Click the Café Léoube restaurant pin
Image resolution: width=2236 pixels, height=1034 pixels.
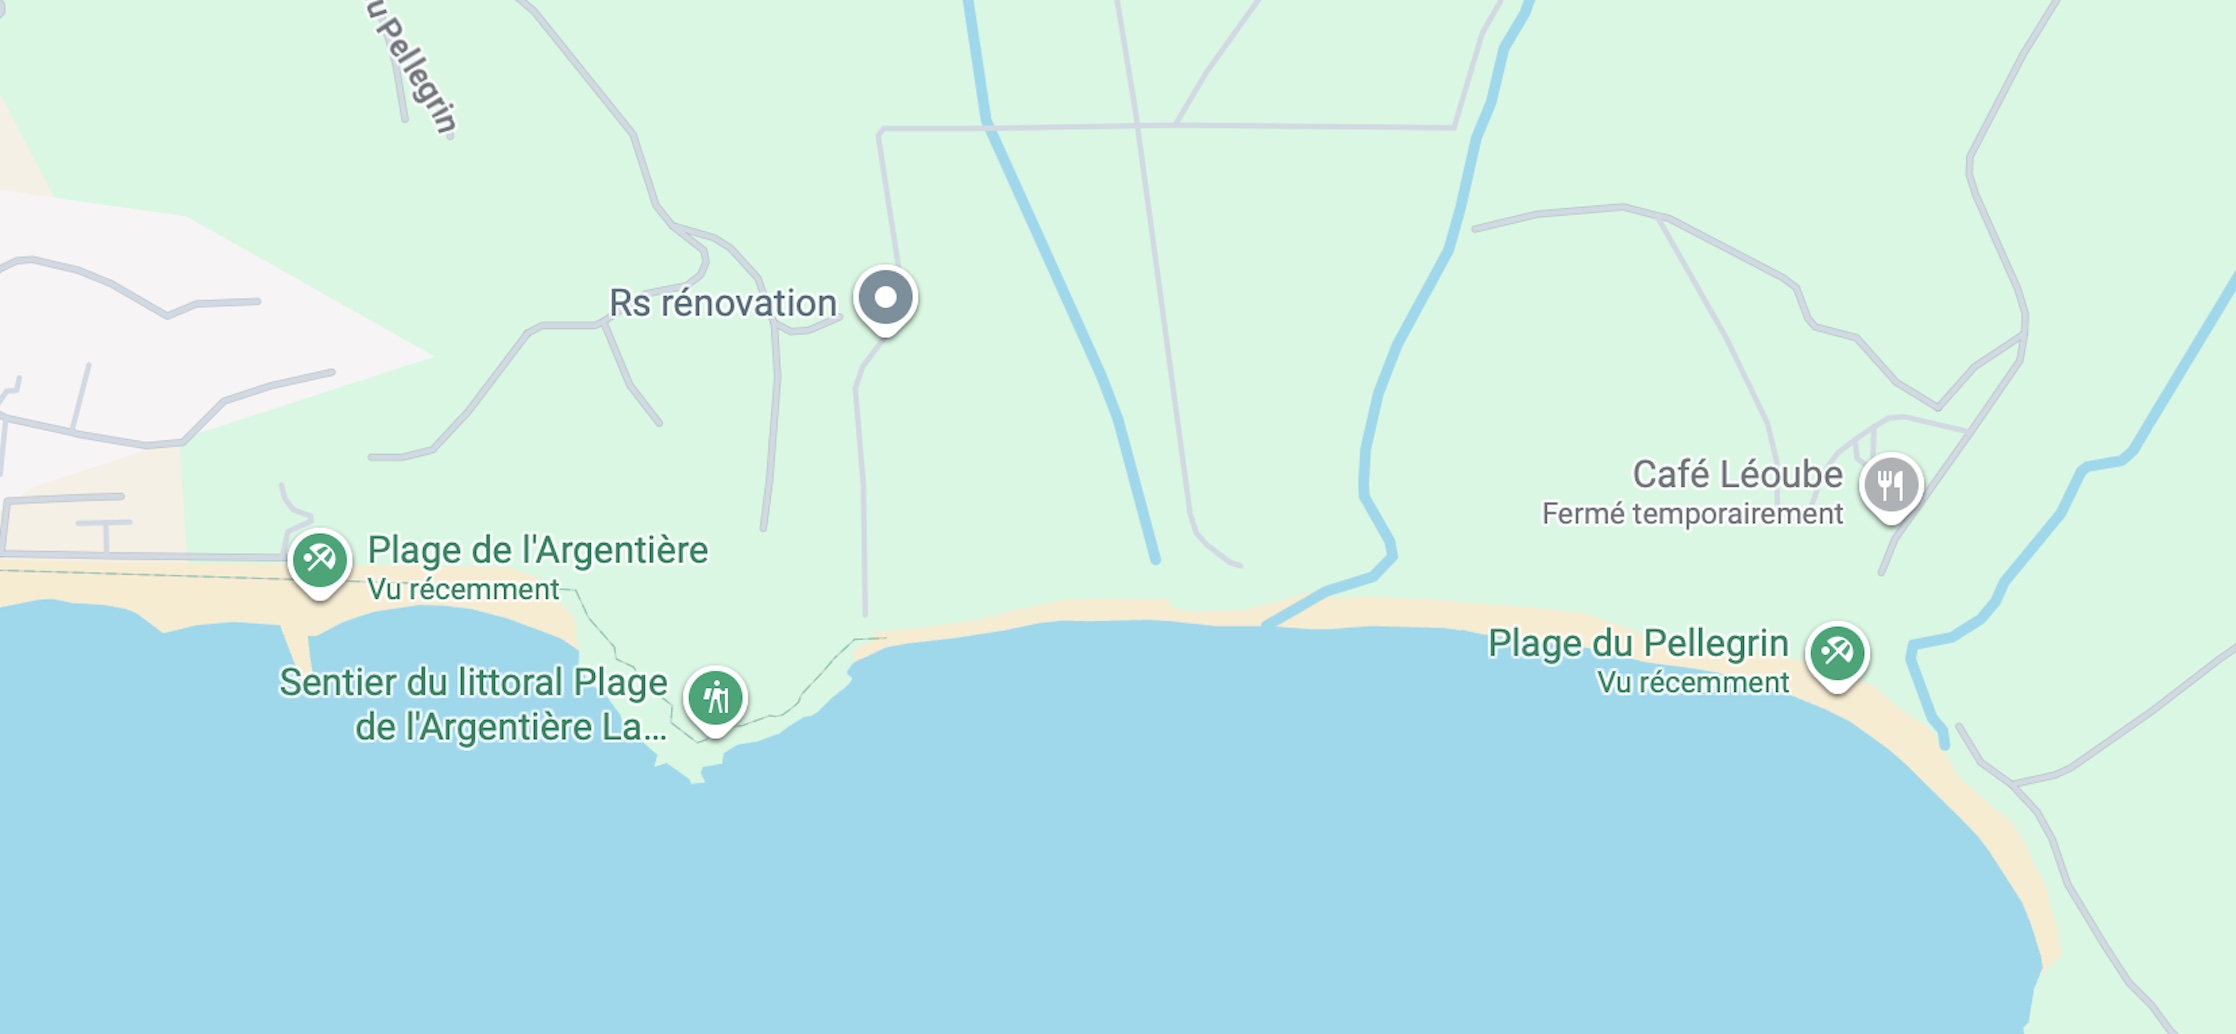(x=1891, y=487)
